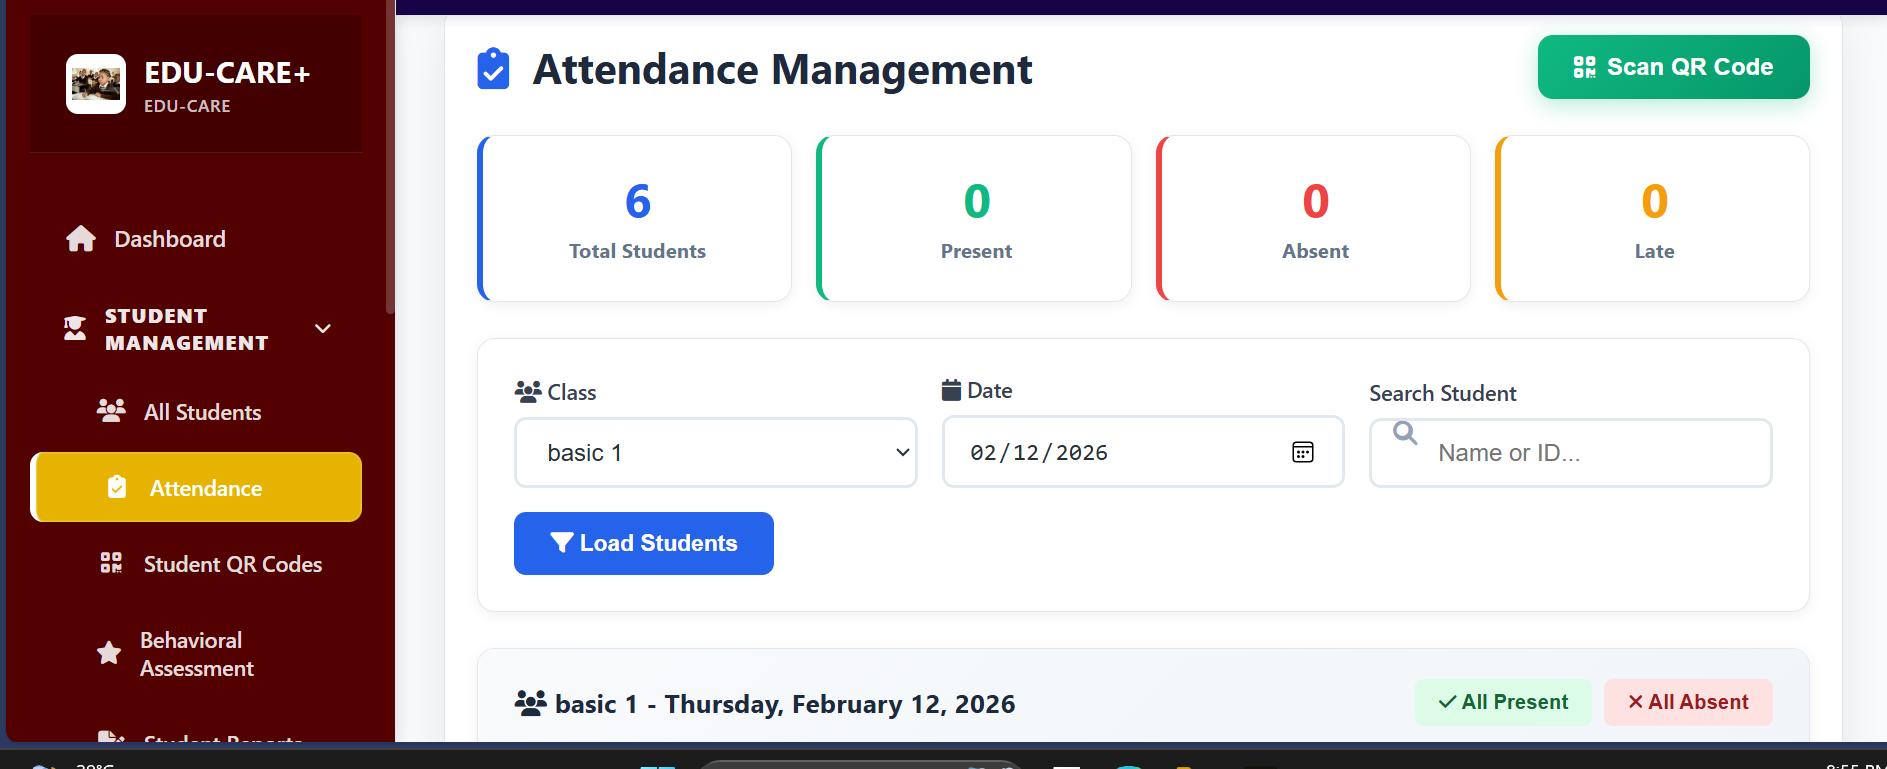Select All Students from the sidebar menu

[202, 411]
